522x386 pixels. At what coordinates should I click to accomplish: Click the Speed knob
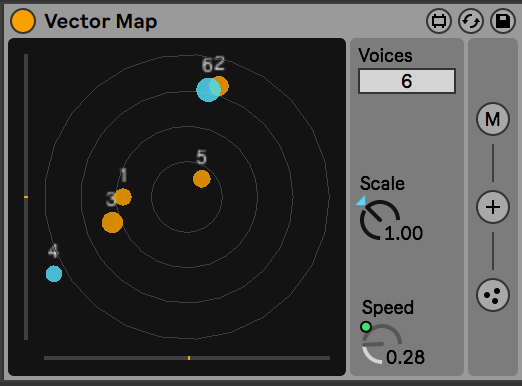[381, 344]
